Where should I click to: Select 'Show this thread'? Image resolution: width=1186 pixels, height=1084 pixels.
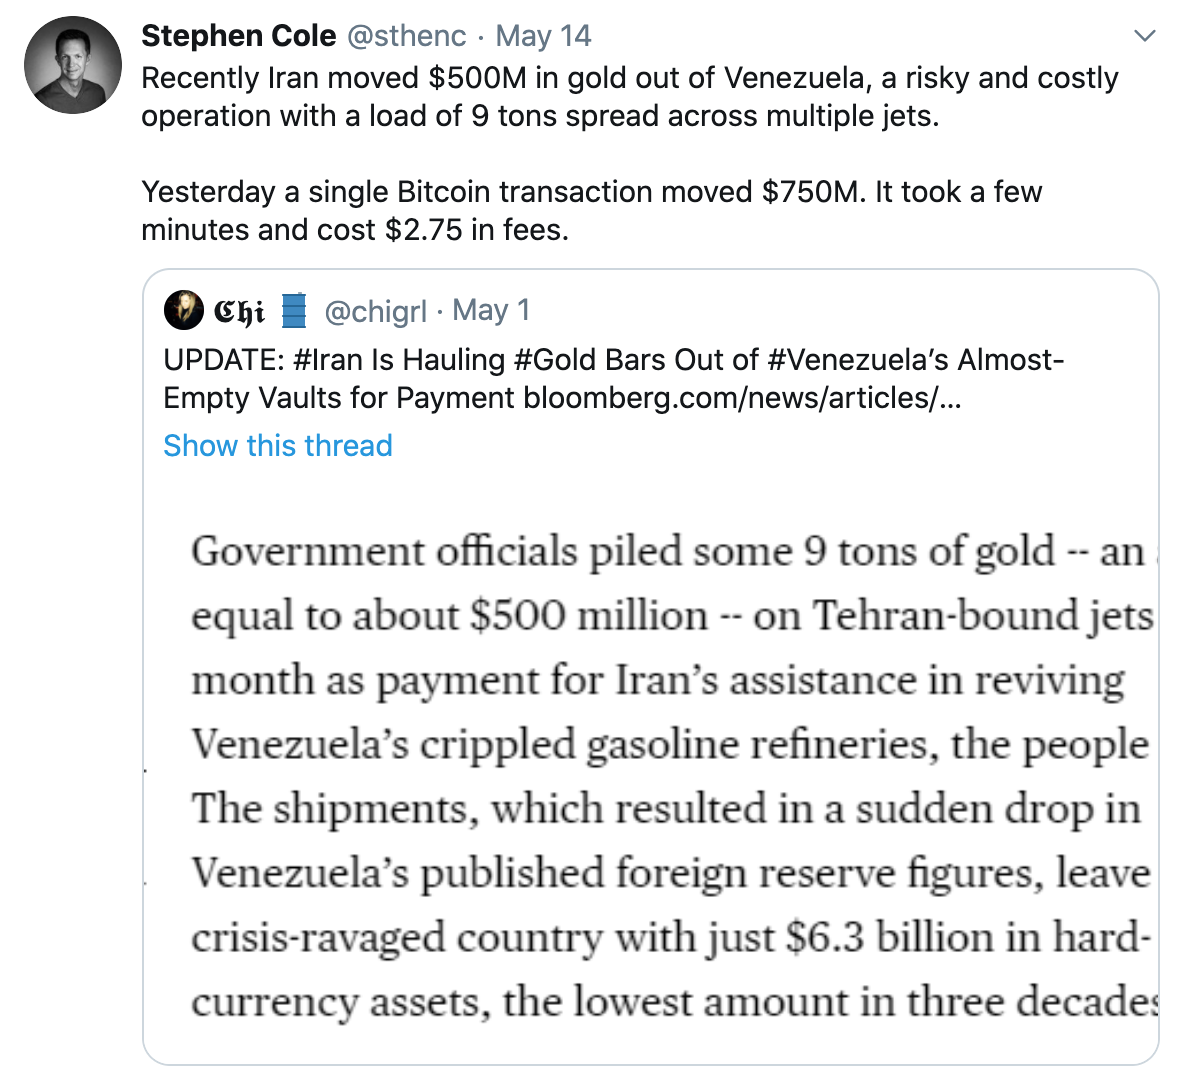277,445
